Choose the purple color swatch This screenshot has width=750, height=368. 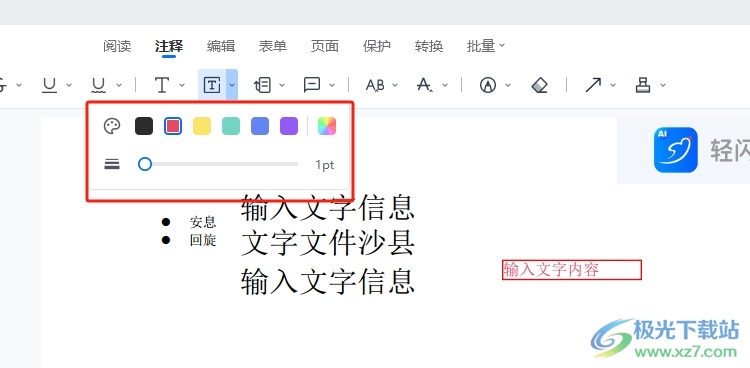click(289, 126)
